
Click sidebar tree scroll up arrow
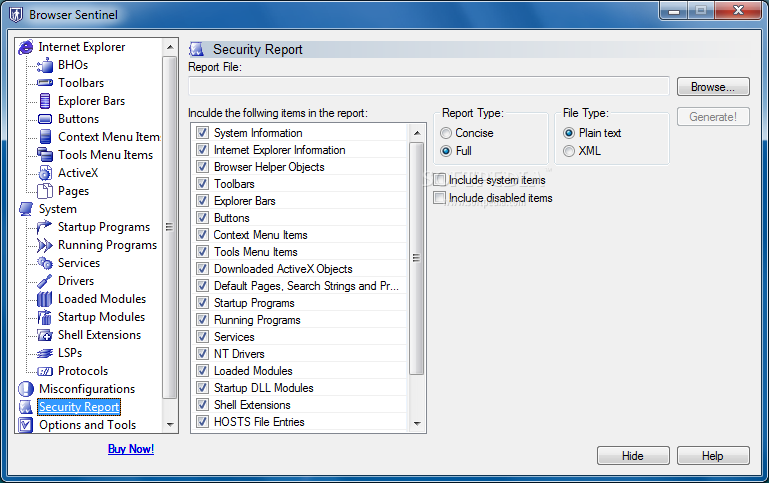point(170,47)
